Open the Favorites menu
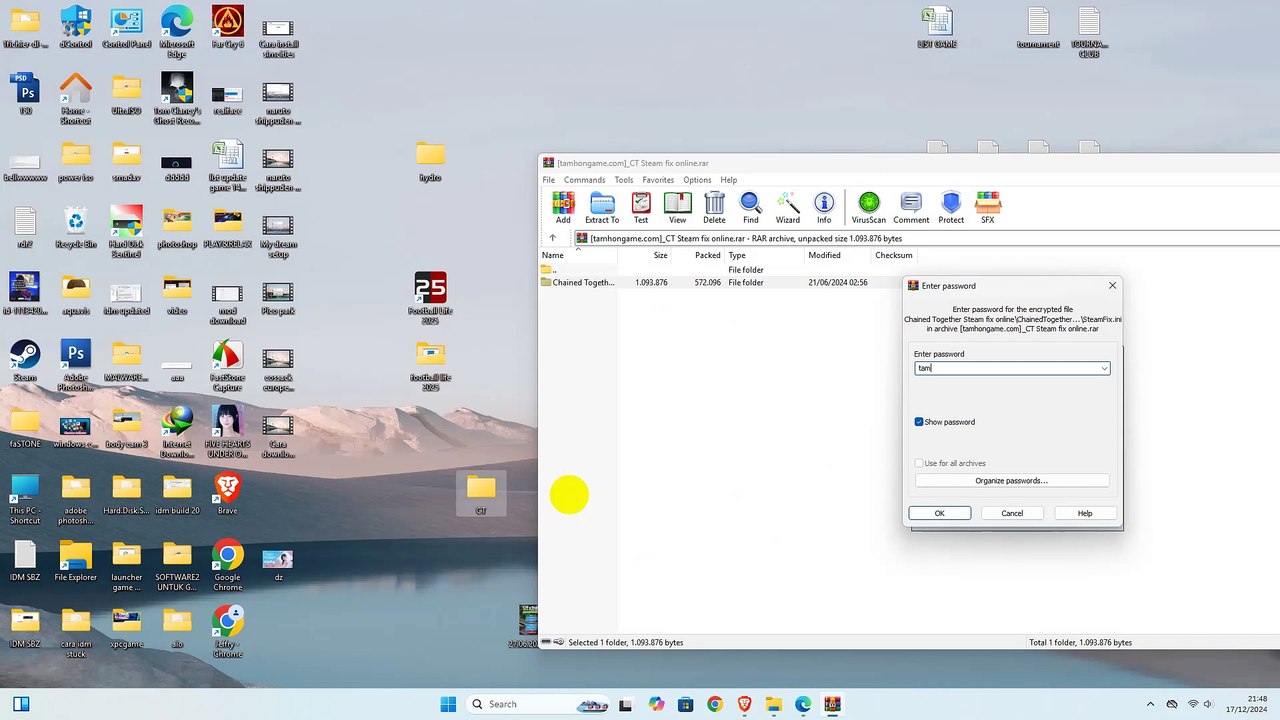This screenshot has width=1280, height=720. click(658, 180)
